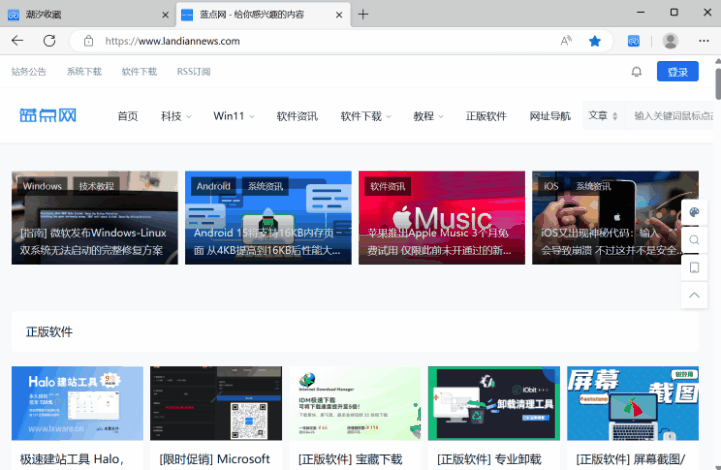
Task: Expand 软件下载 main navigation dropdown
Action: tap(366, 116)
